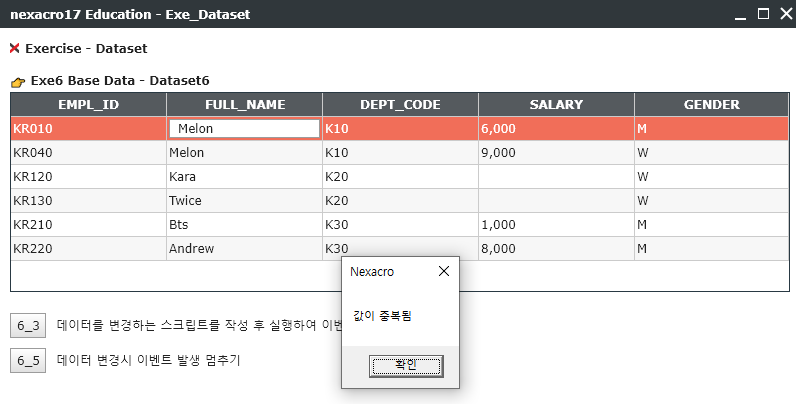Select the KR010 cell
Viewport: 796px width, 404px height.
click(88, 129)
